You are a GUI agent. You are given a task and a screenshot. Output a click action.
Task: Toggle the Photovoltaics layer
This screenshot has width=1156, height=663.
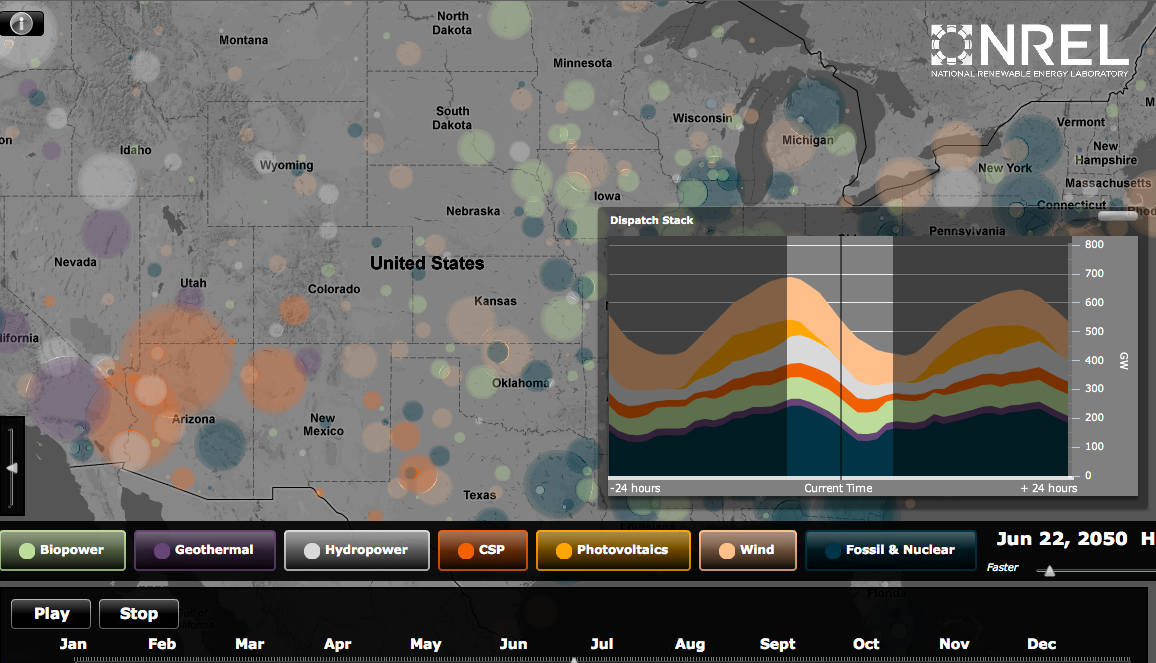(613, 550)
